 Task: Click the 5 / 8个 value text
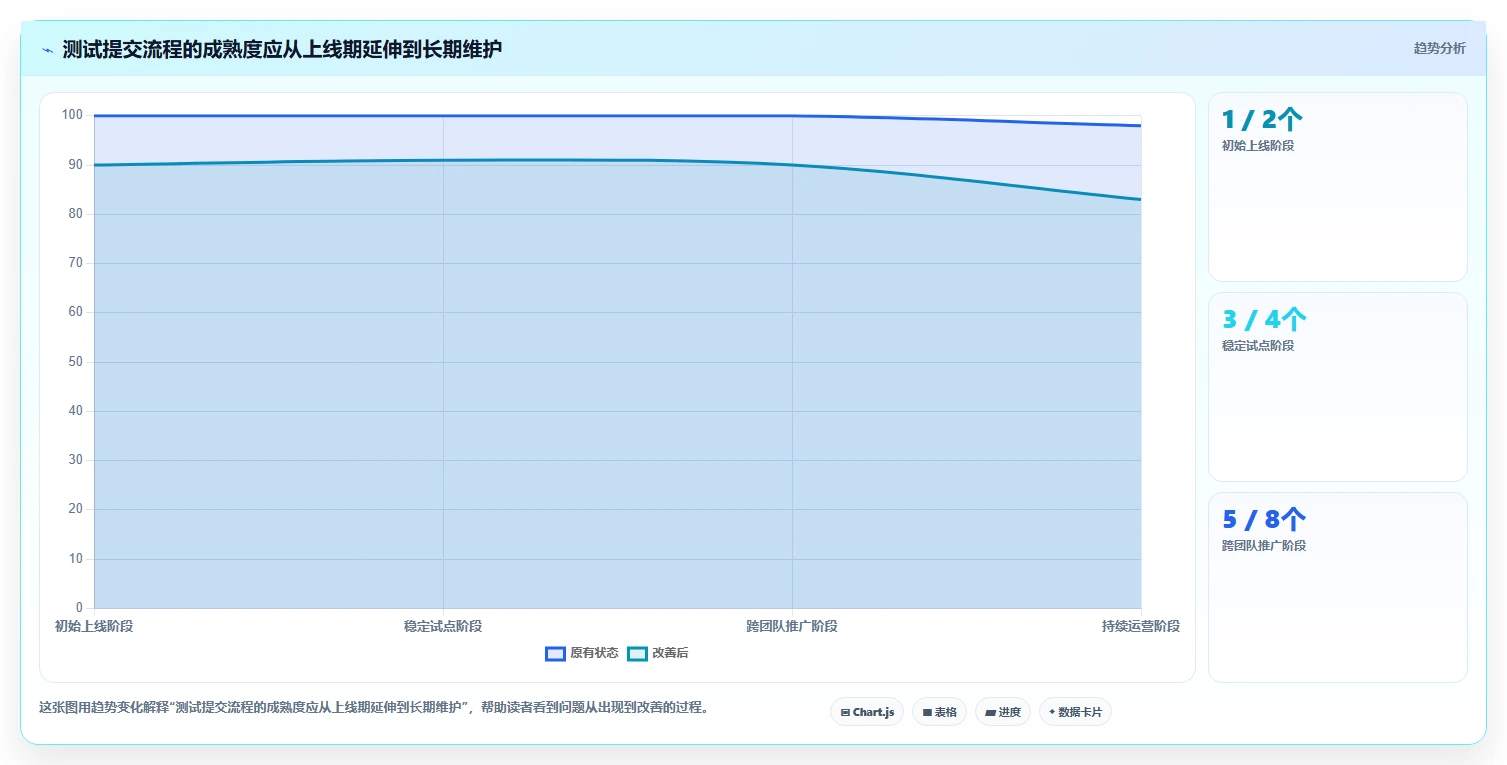[x=1264, y=520]
